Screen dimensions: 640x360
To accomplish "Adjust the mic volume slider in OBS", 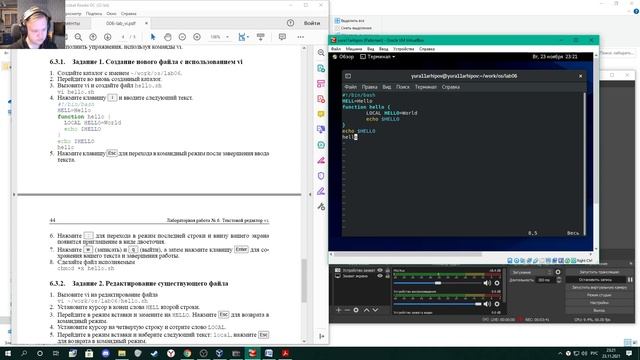I will point(437,283).
